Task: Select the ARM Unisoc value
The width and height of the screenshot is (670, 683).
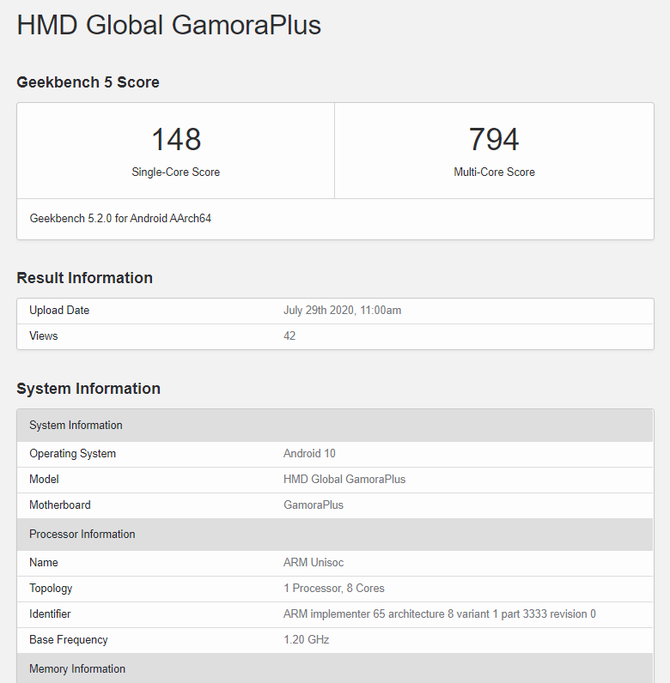Action: coord(314,562)
